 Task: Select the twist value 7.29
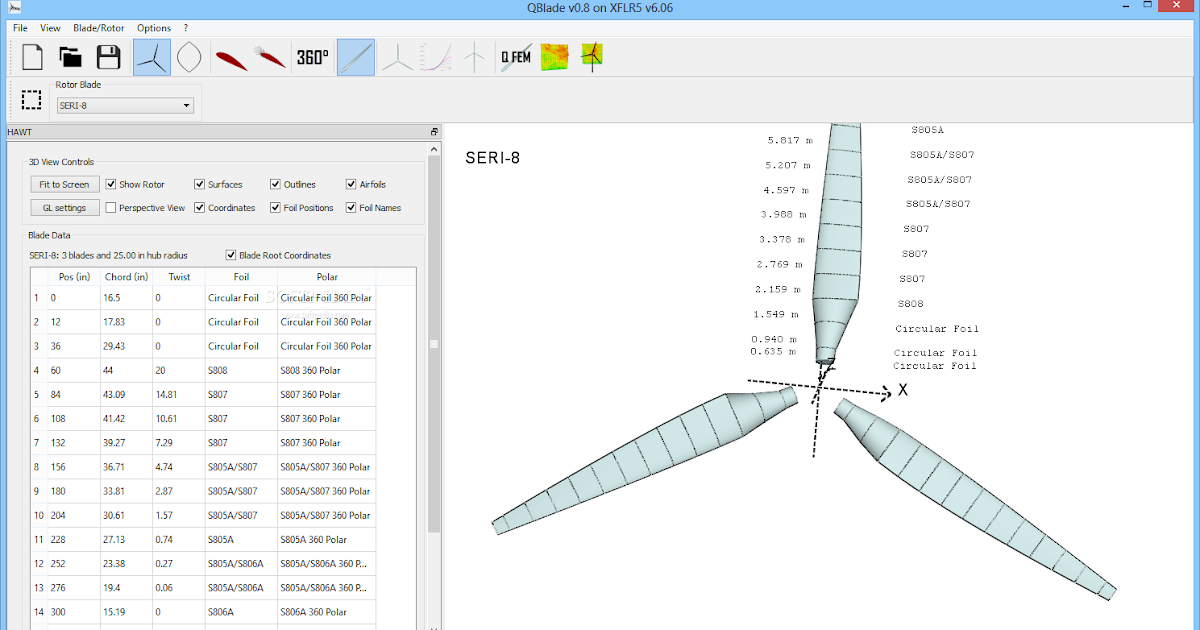tap(179, 443)
